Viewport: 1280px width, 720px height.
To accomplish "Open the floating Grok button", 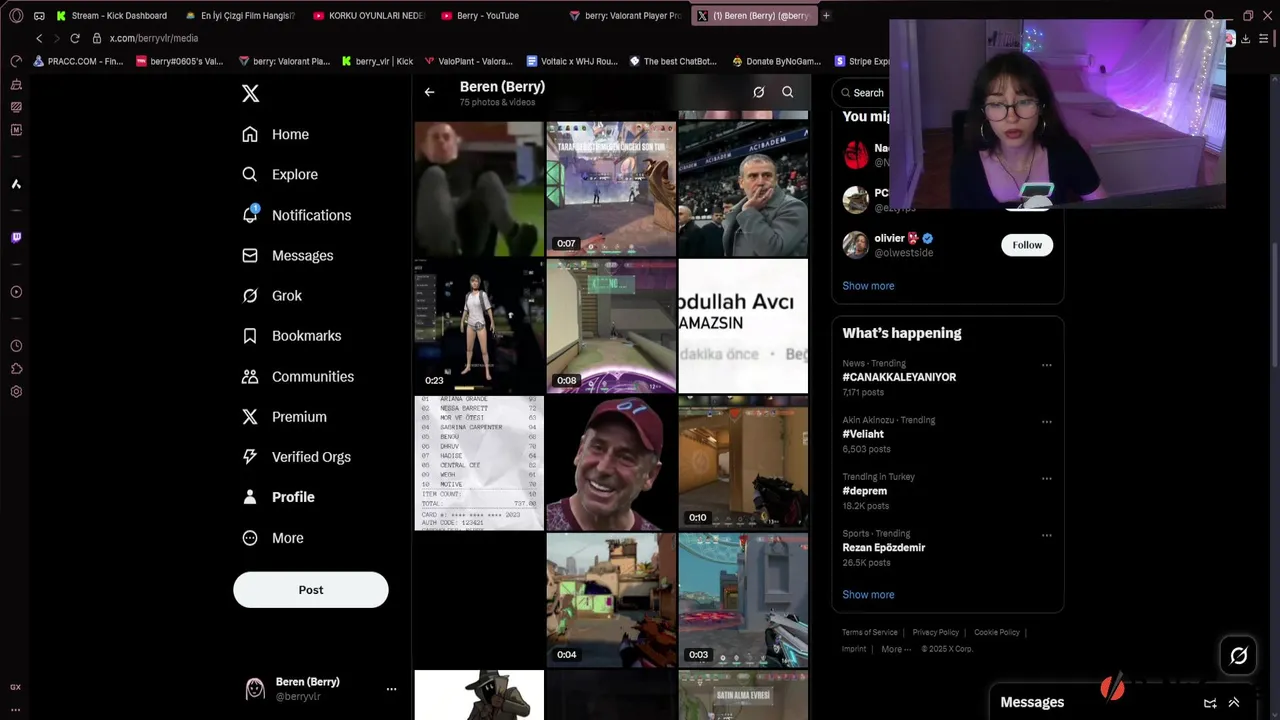I will pyautogui.click(x=1238, y=656).
